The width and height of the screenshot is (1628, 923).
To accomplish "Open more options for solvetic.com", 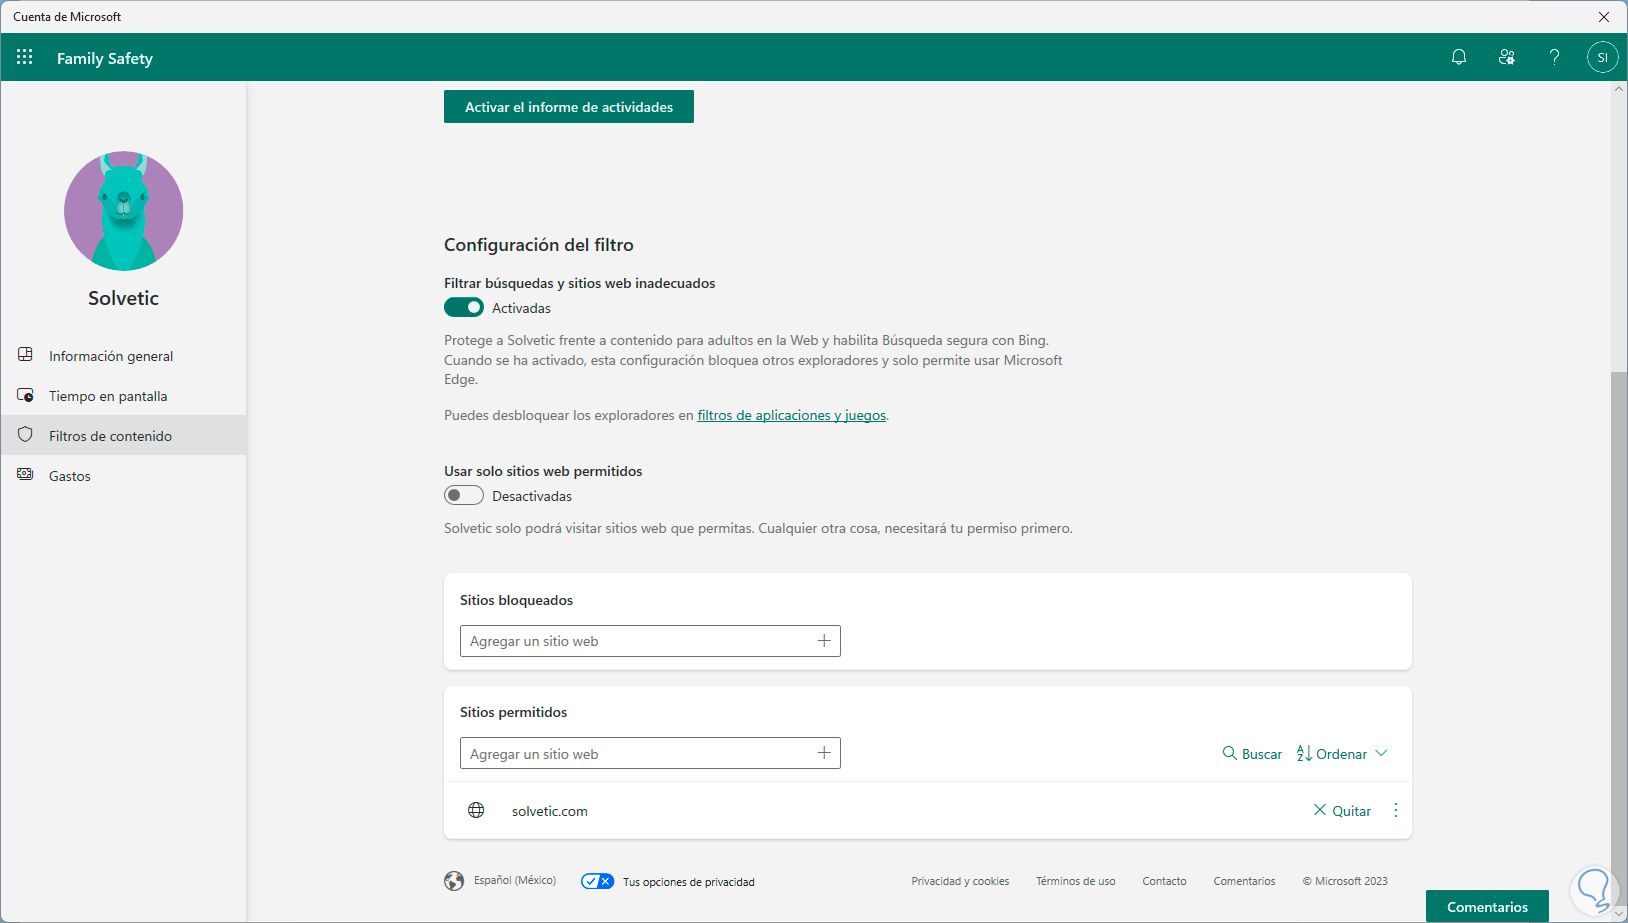I will [1396, 810].
